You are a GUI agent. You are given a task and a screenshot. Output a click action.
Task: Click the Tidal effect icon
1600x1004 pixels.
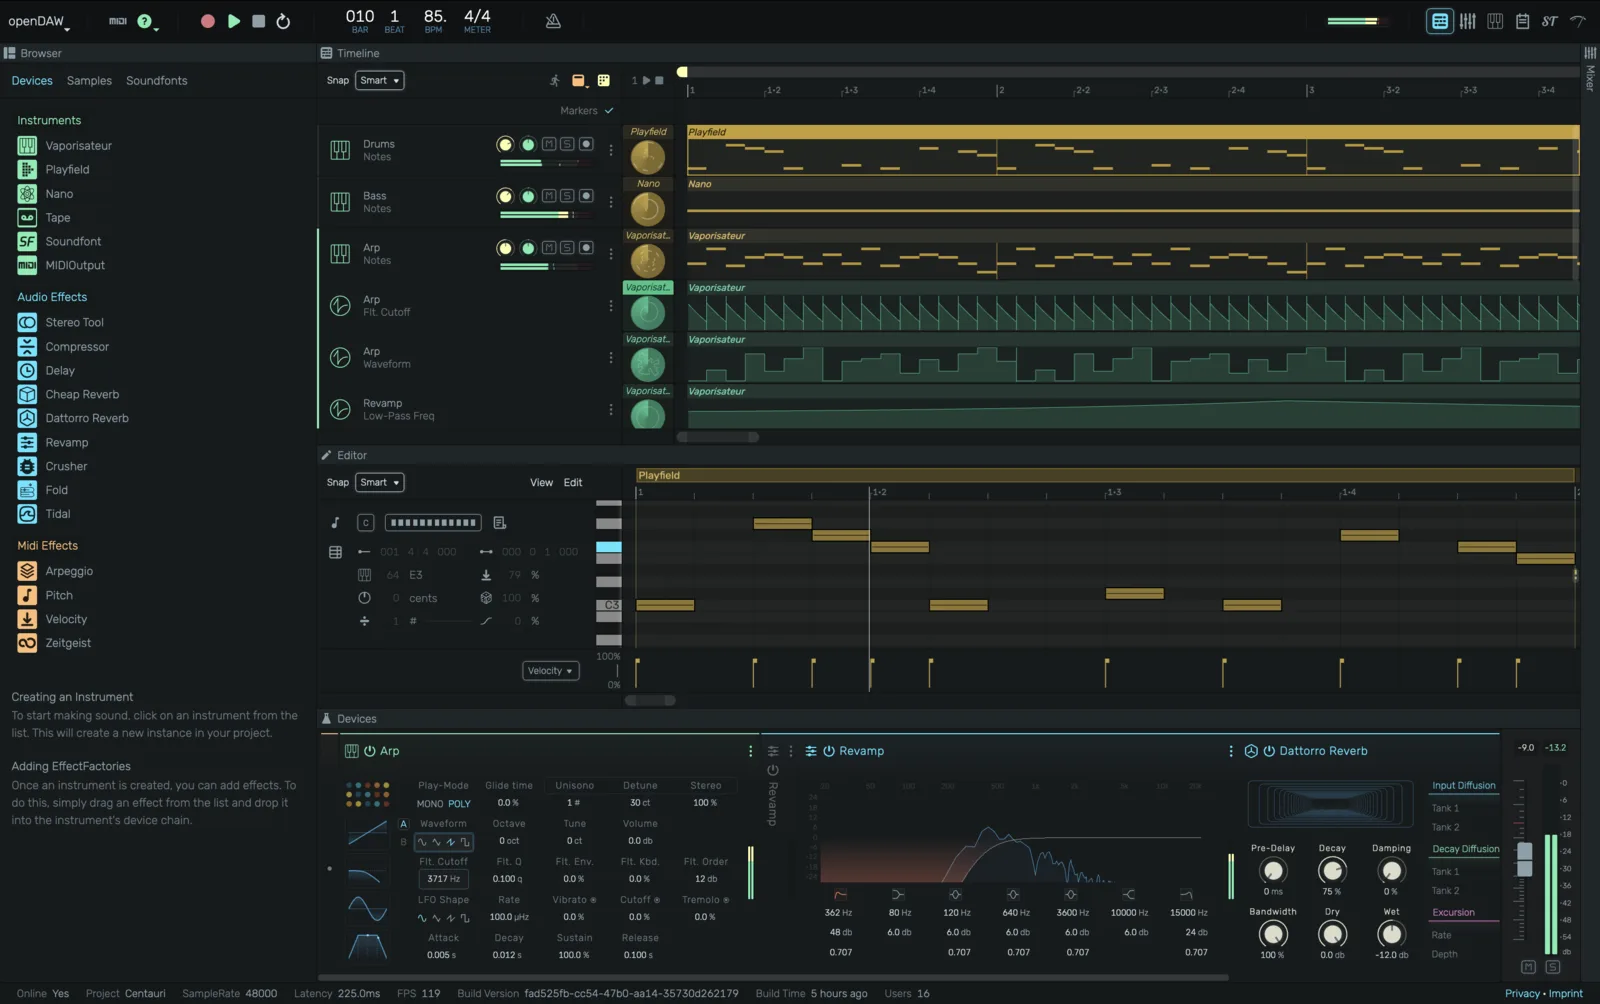27,515
